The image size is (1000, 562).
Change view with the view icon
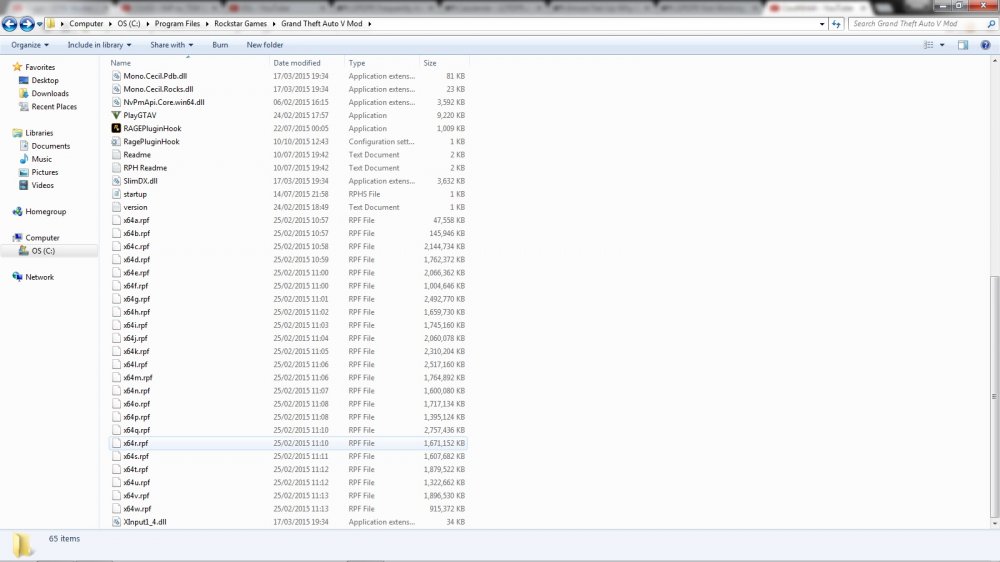click(929, 45)
